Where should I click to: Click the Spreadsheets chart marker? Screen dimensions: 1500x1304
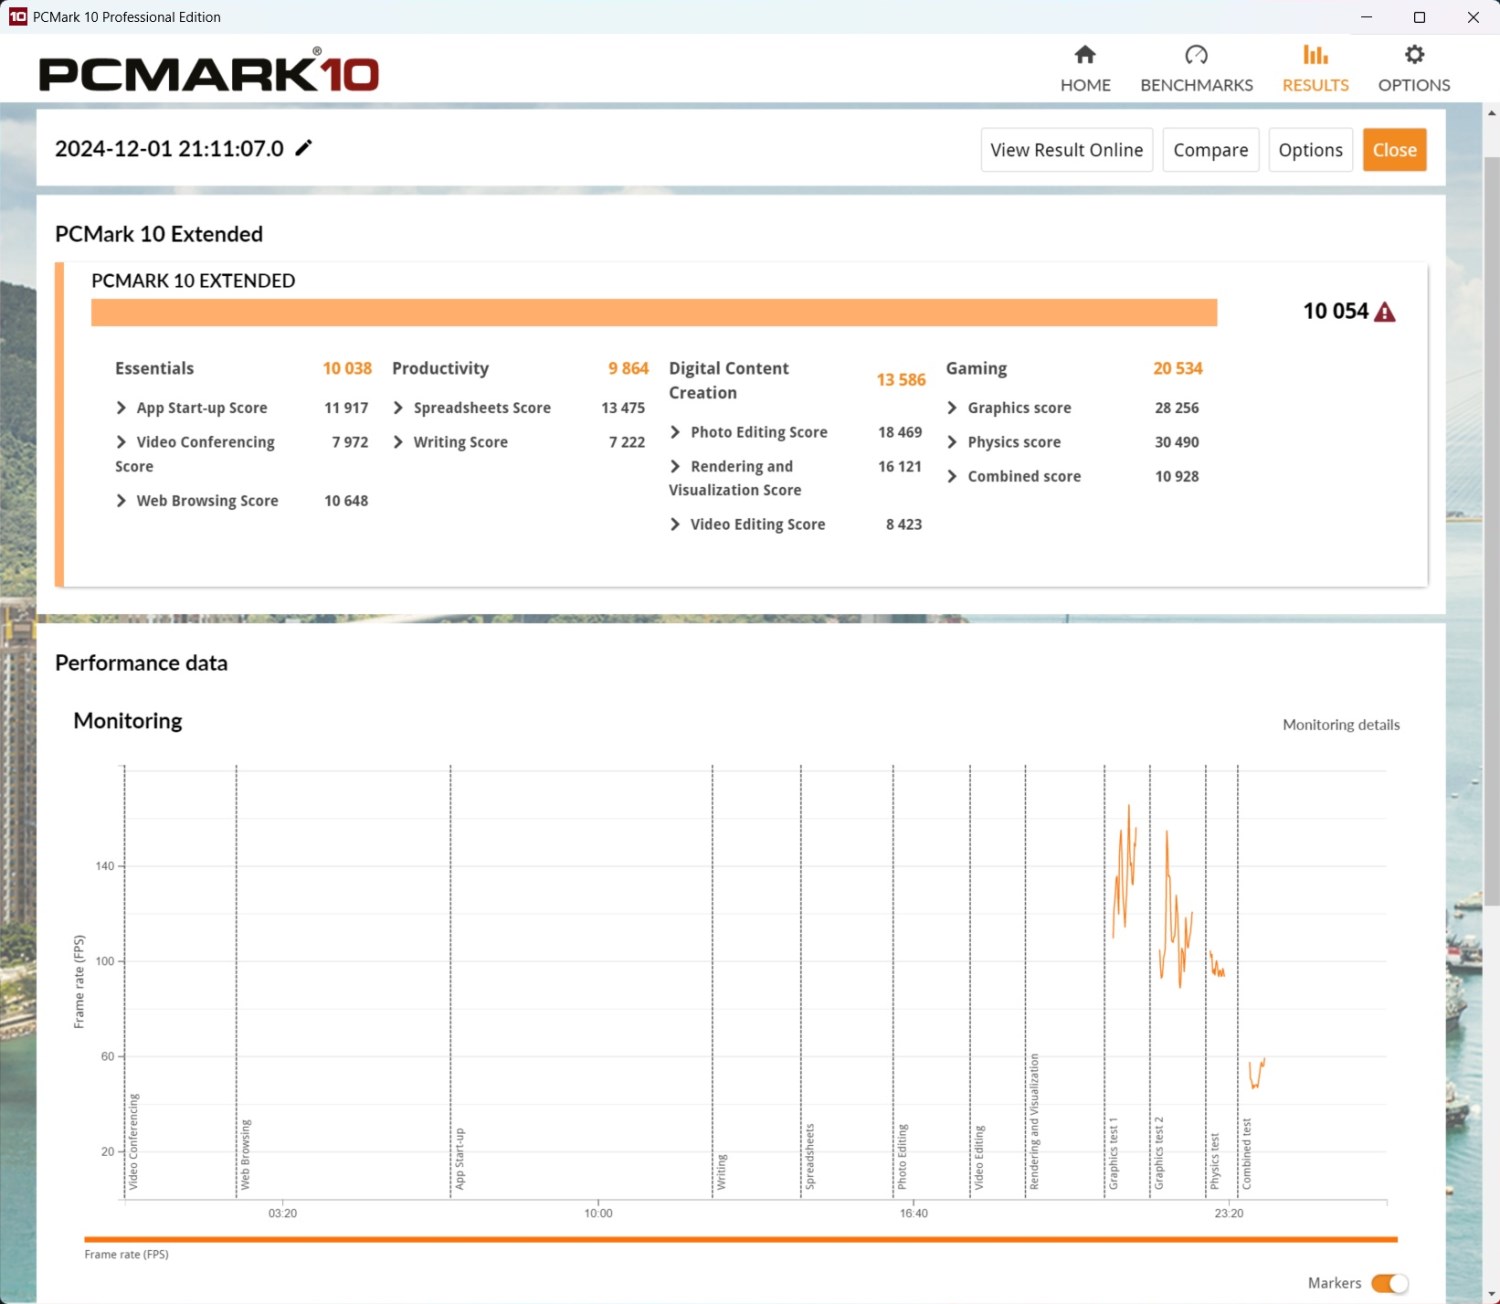tap(810, 1157)
